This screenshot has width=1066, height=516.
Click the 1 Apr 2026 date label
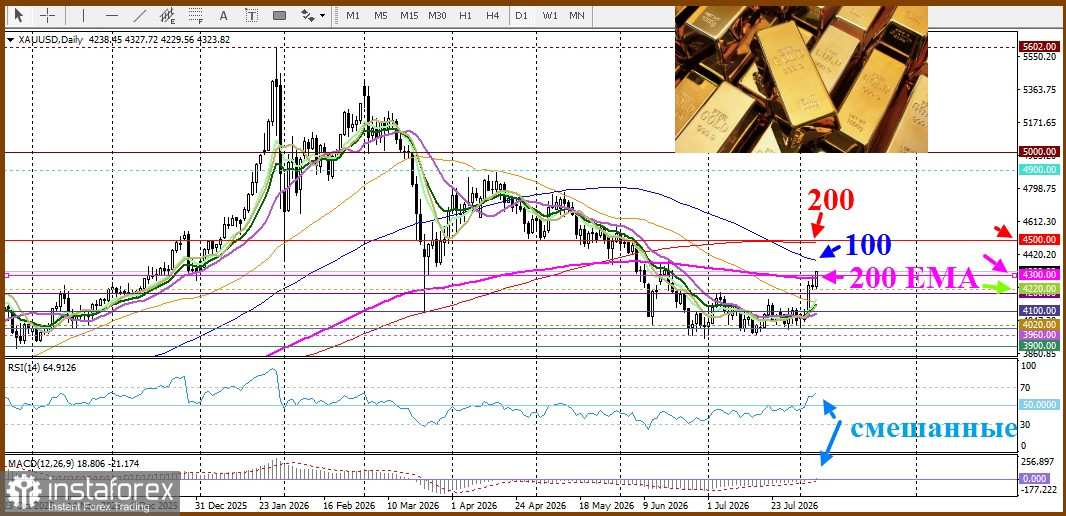(x=475, y=506)
